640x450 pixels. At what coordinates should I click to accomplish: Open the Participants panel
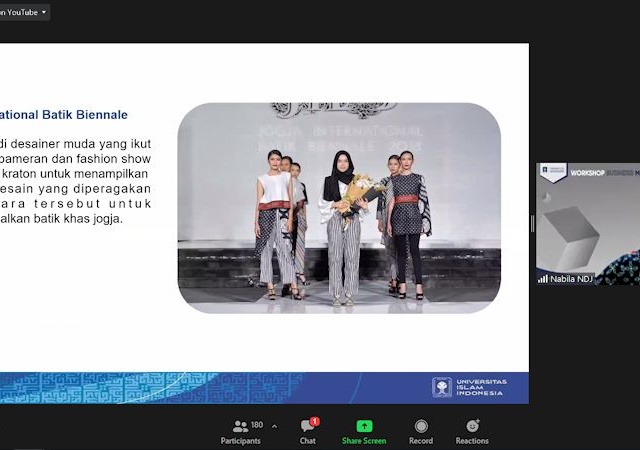[x=241, y=432]
